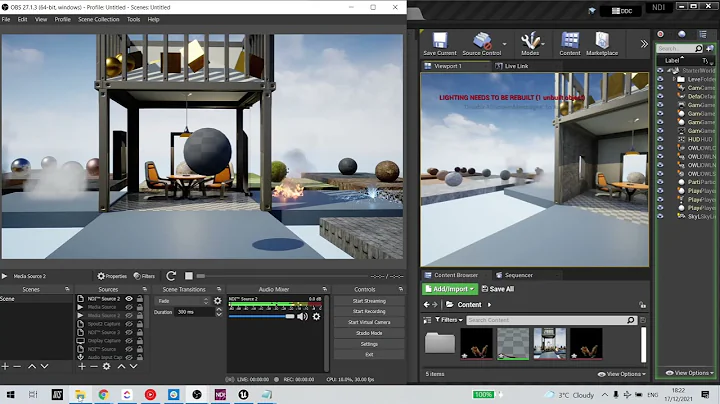Enable Studio Mode in OBS Controls
Screen dimensions: 720x404
click(x=369, y=333)
